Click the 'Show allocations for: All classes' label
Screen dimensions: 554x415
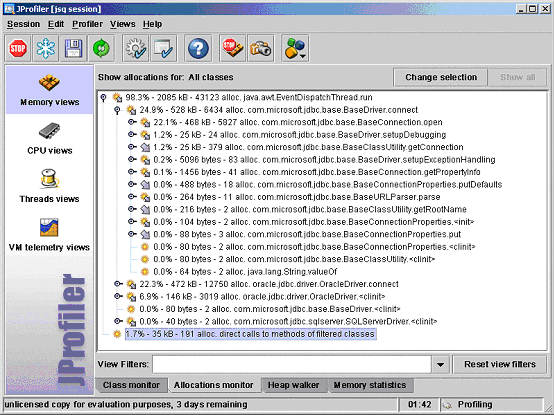coord(166,77)
